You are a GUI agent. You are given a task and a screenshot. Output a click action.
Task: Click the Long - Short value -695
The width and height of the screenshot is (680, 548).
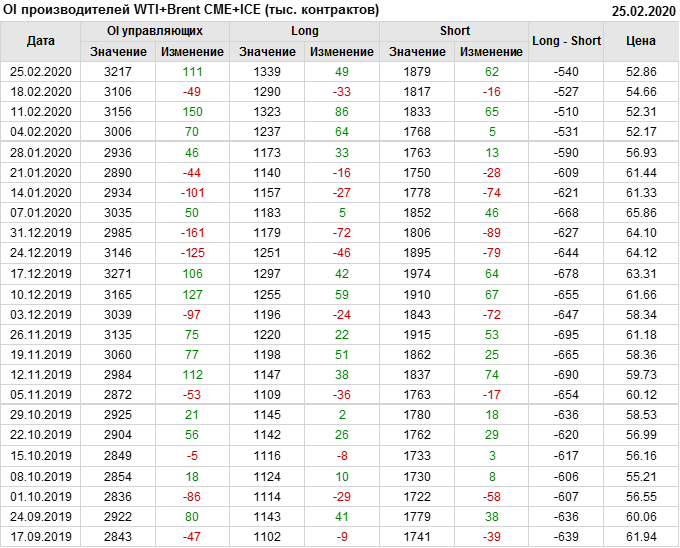pos(567,334)
